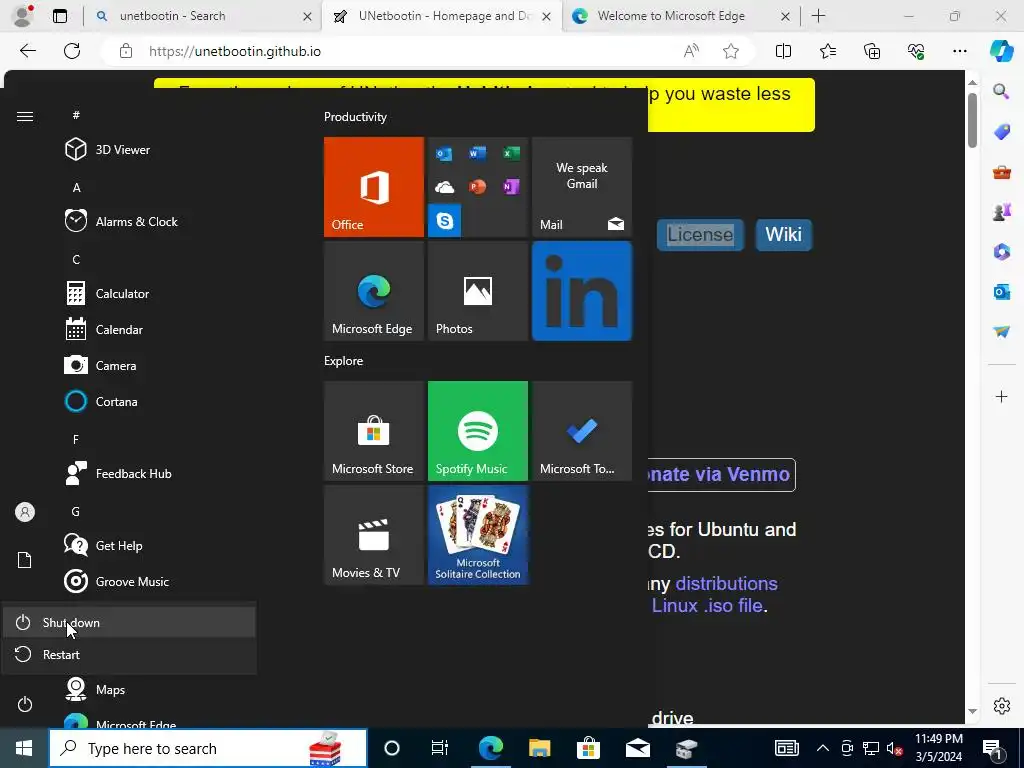Add a sidebar app with the plus icon
The image size is (1024, 768).
click(x=1001, y=396)
